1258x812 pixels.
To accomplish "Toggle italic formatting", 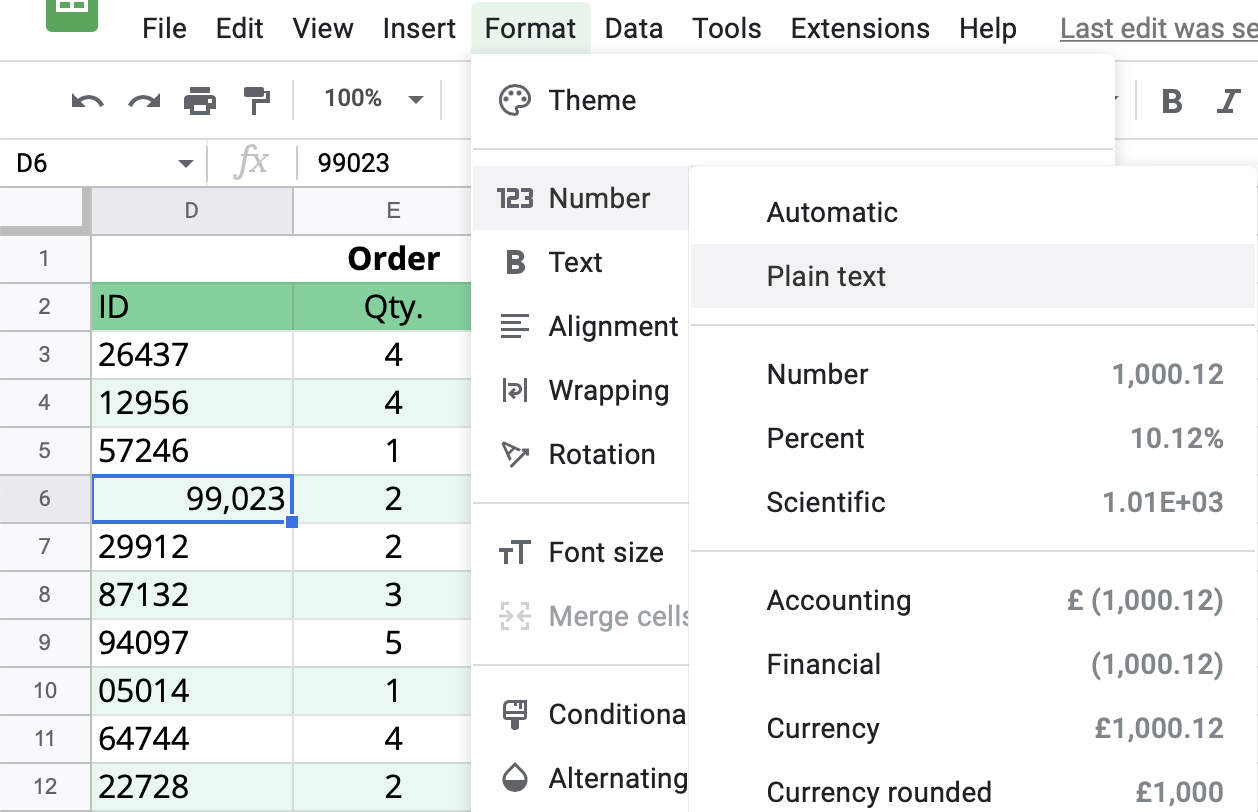I will [x=1228, y=101].
